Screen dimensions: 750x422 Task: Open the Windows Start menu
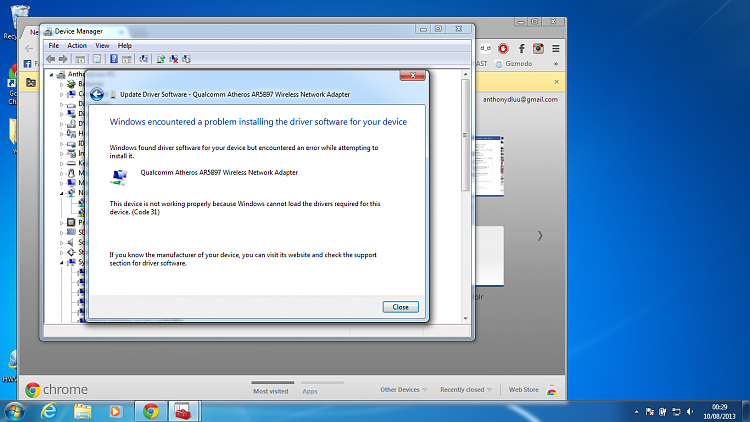(x=14, y=411)
